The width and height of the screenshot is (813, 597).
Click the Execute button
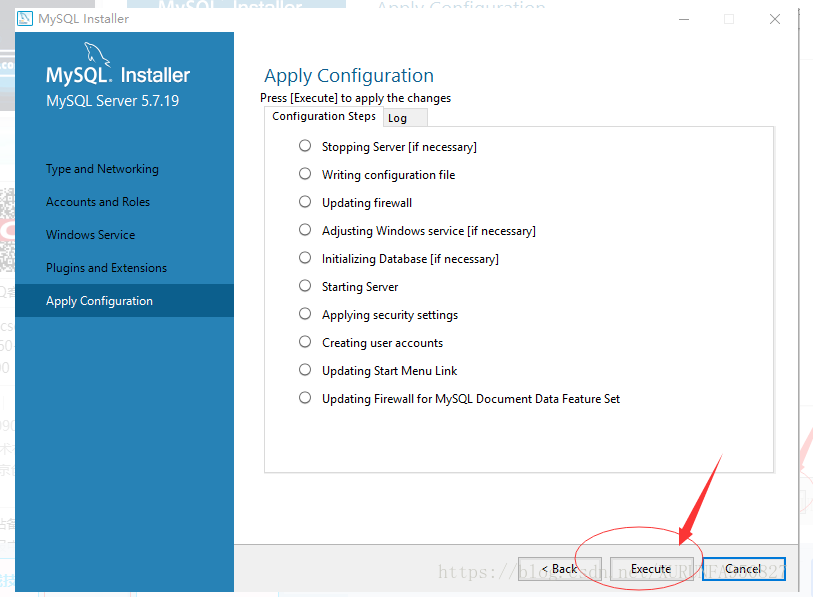point(651,569)
